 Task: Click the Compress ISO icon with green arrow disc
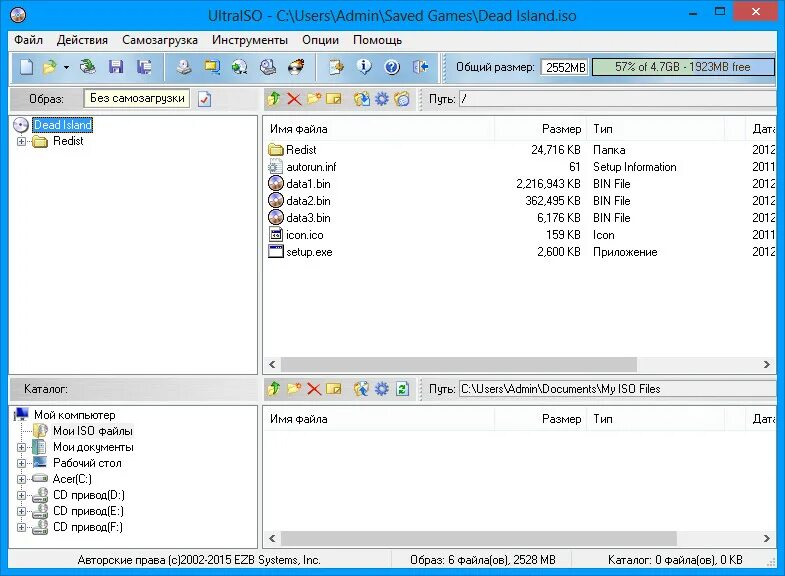point(240,67)
